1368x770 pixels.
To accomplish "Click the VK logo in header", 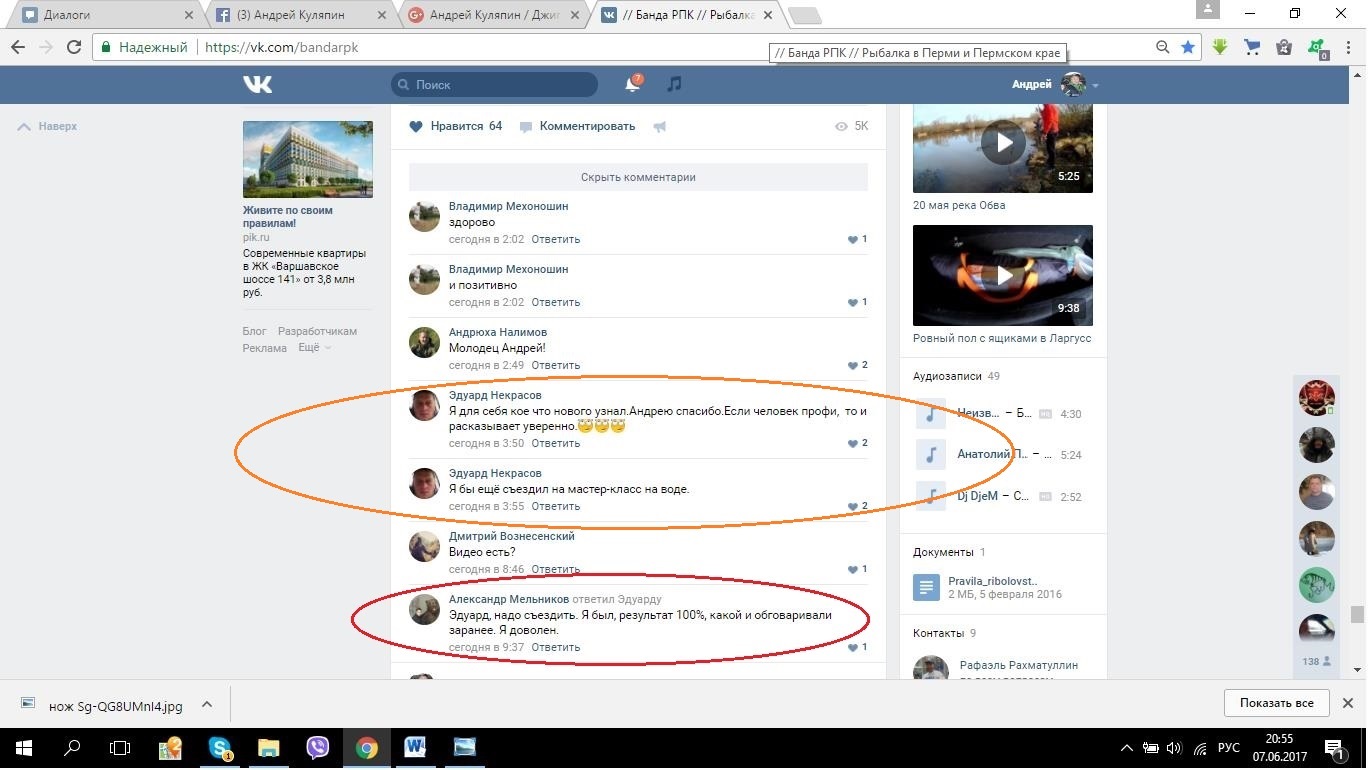I will pyautogui.click(x=257, y=85).
